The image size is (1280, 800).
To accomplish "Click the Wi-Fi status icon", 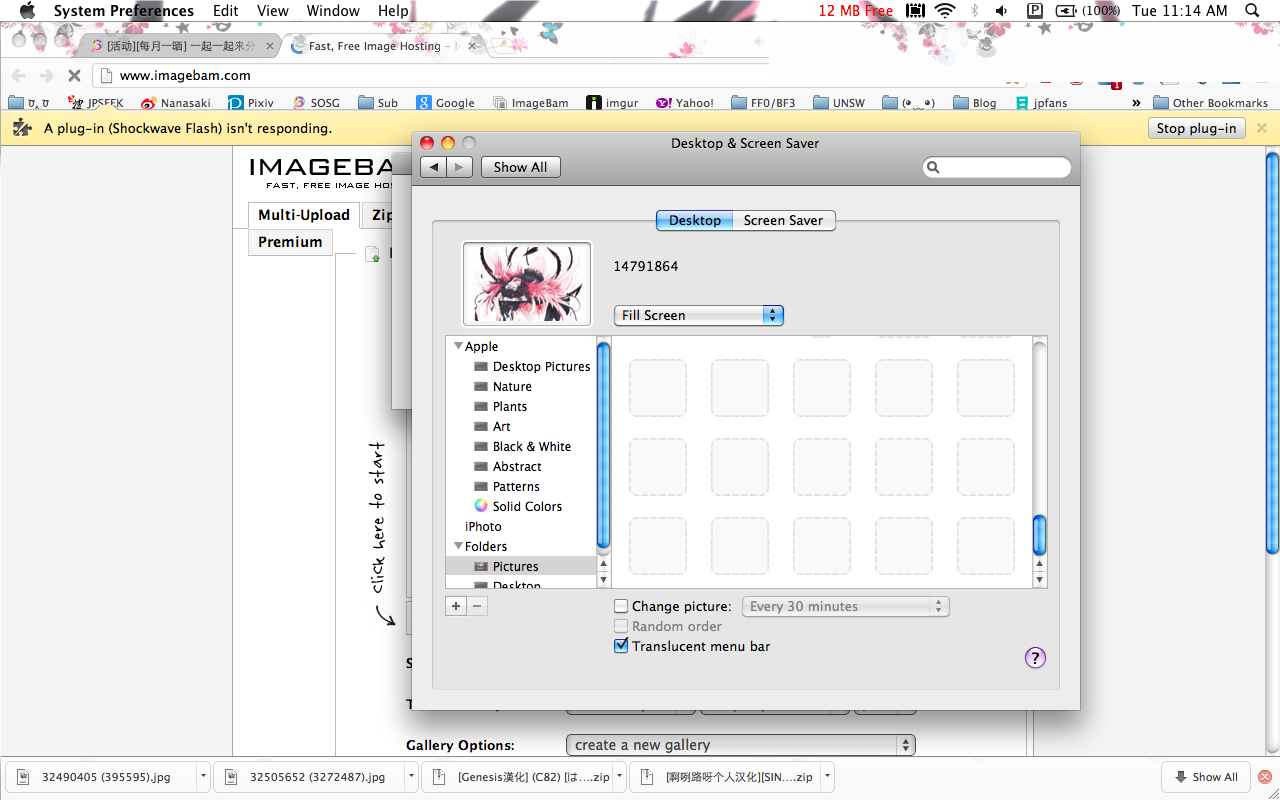I will 945,11.
